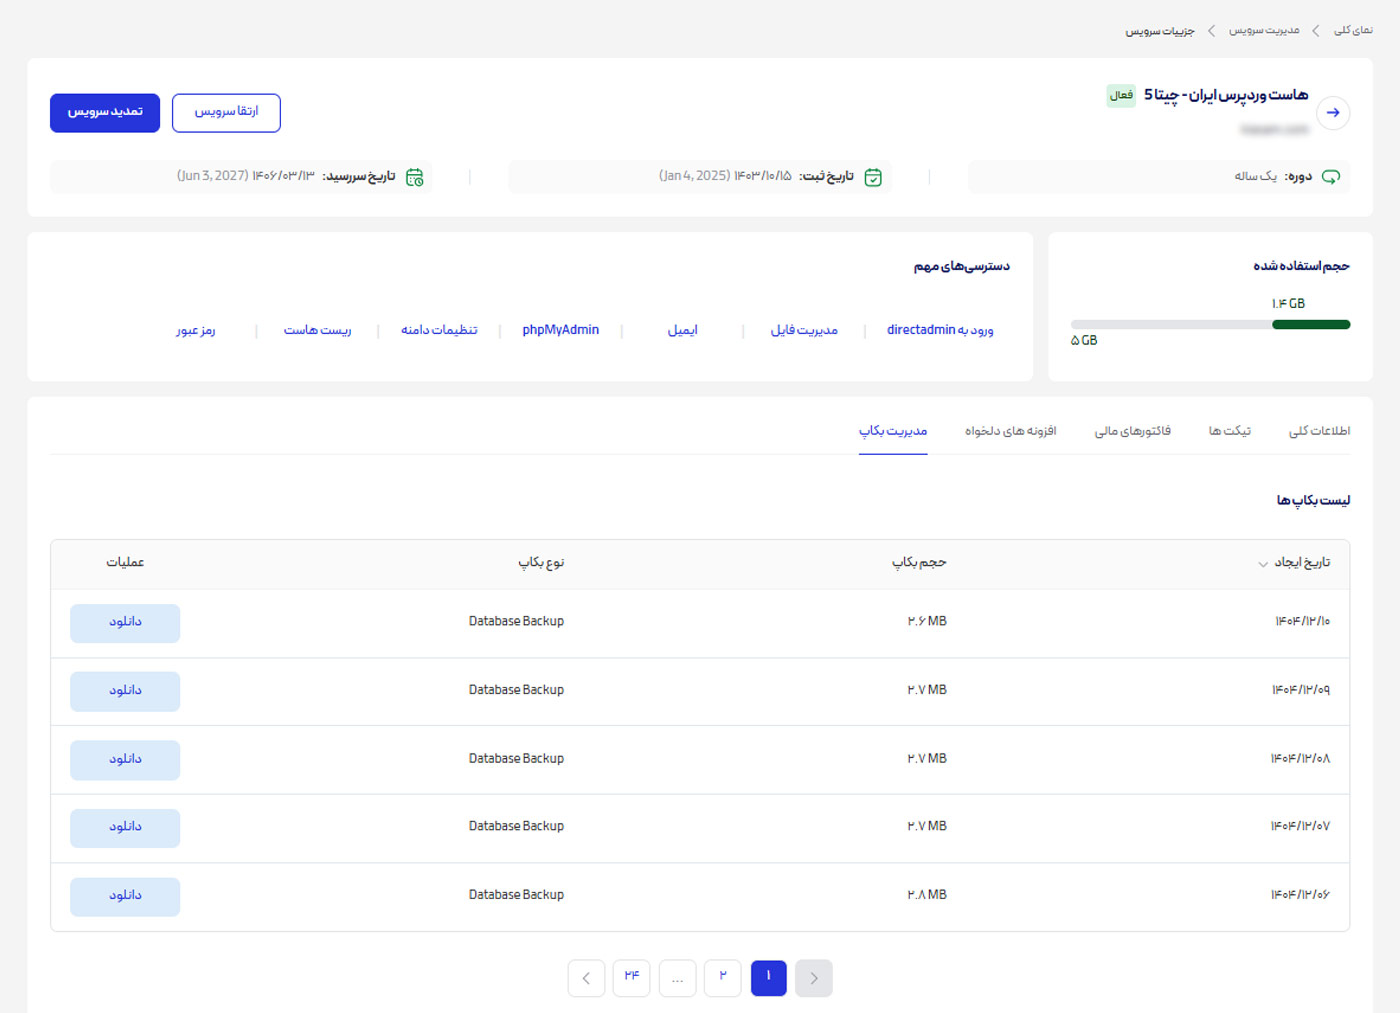Sort by creation date column chevron
This screenshot has height=1013, width=1400.
click(1263, 564)
